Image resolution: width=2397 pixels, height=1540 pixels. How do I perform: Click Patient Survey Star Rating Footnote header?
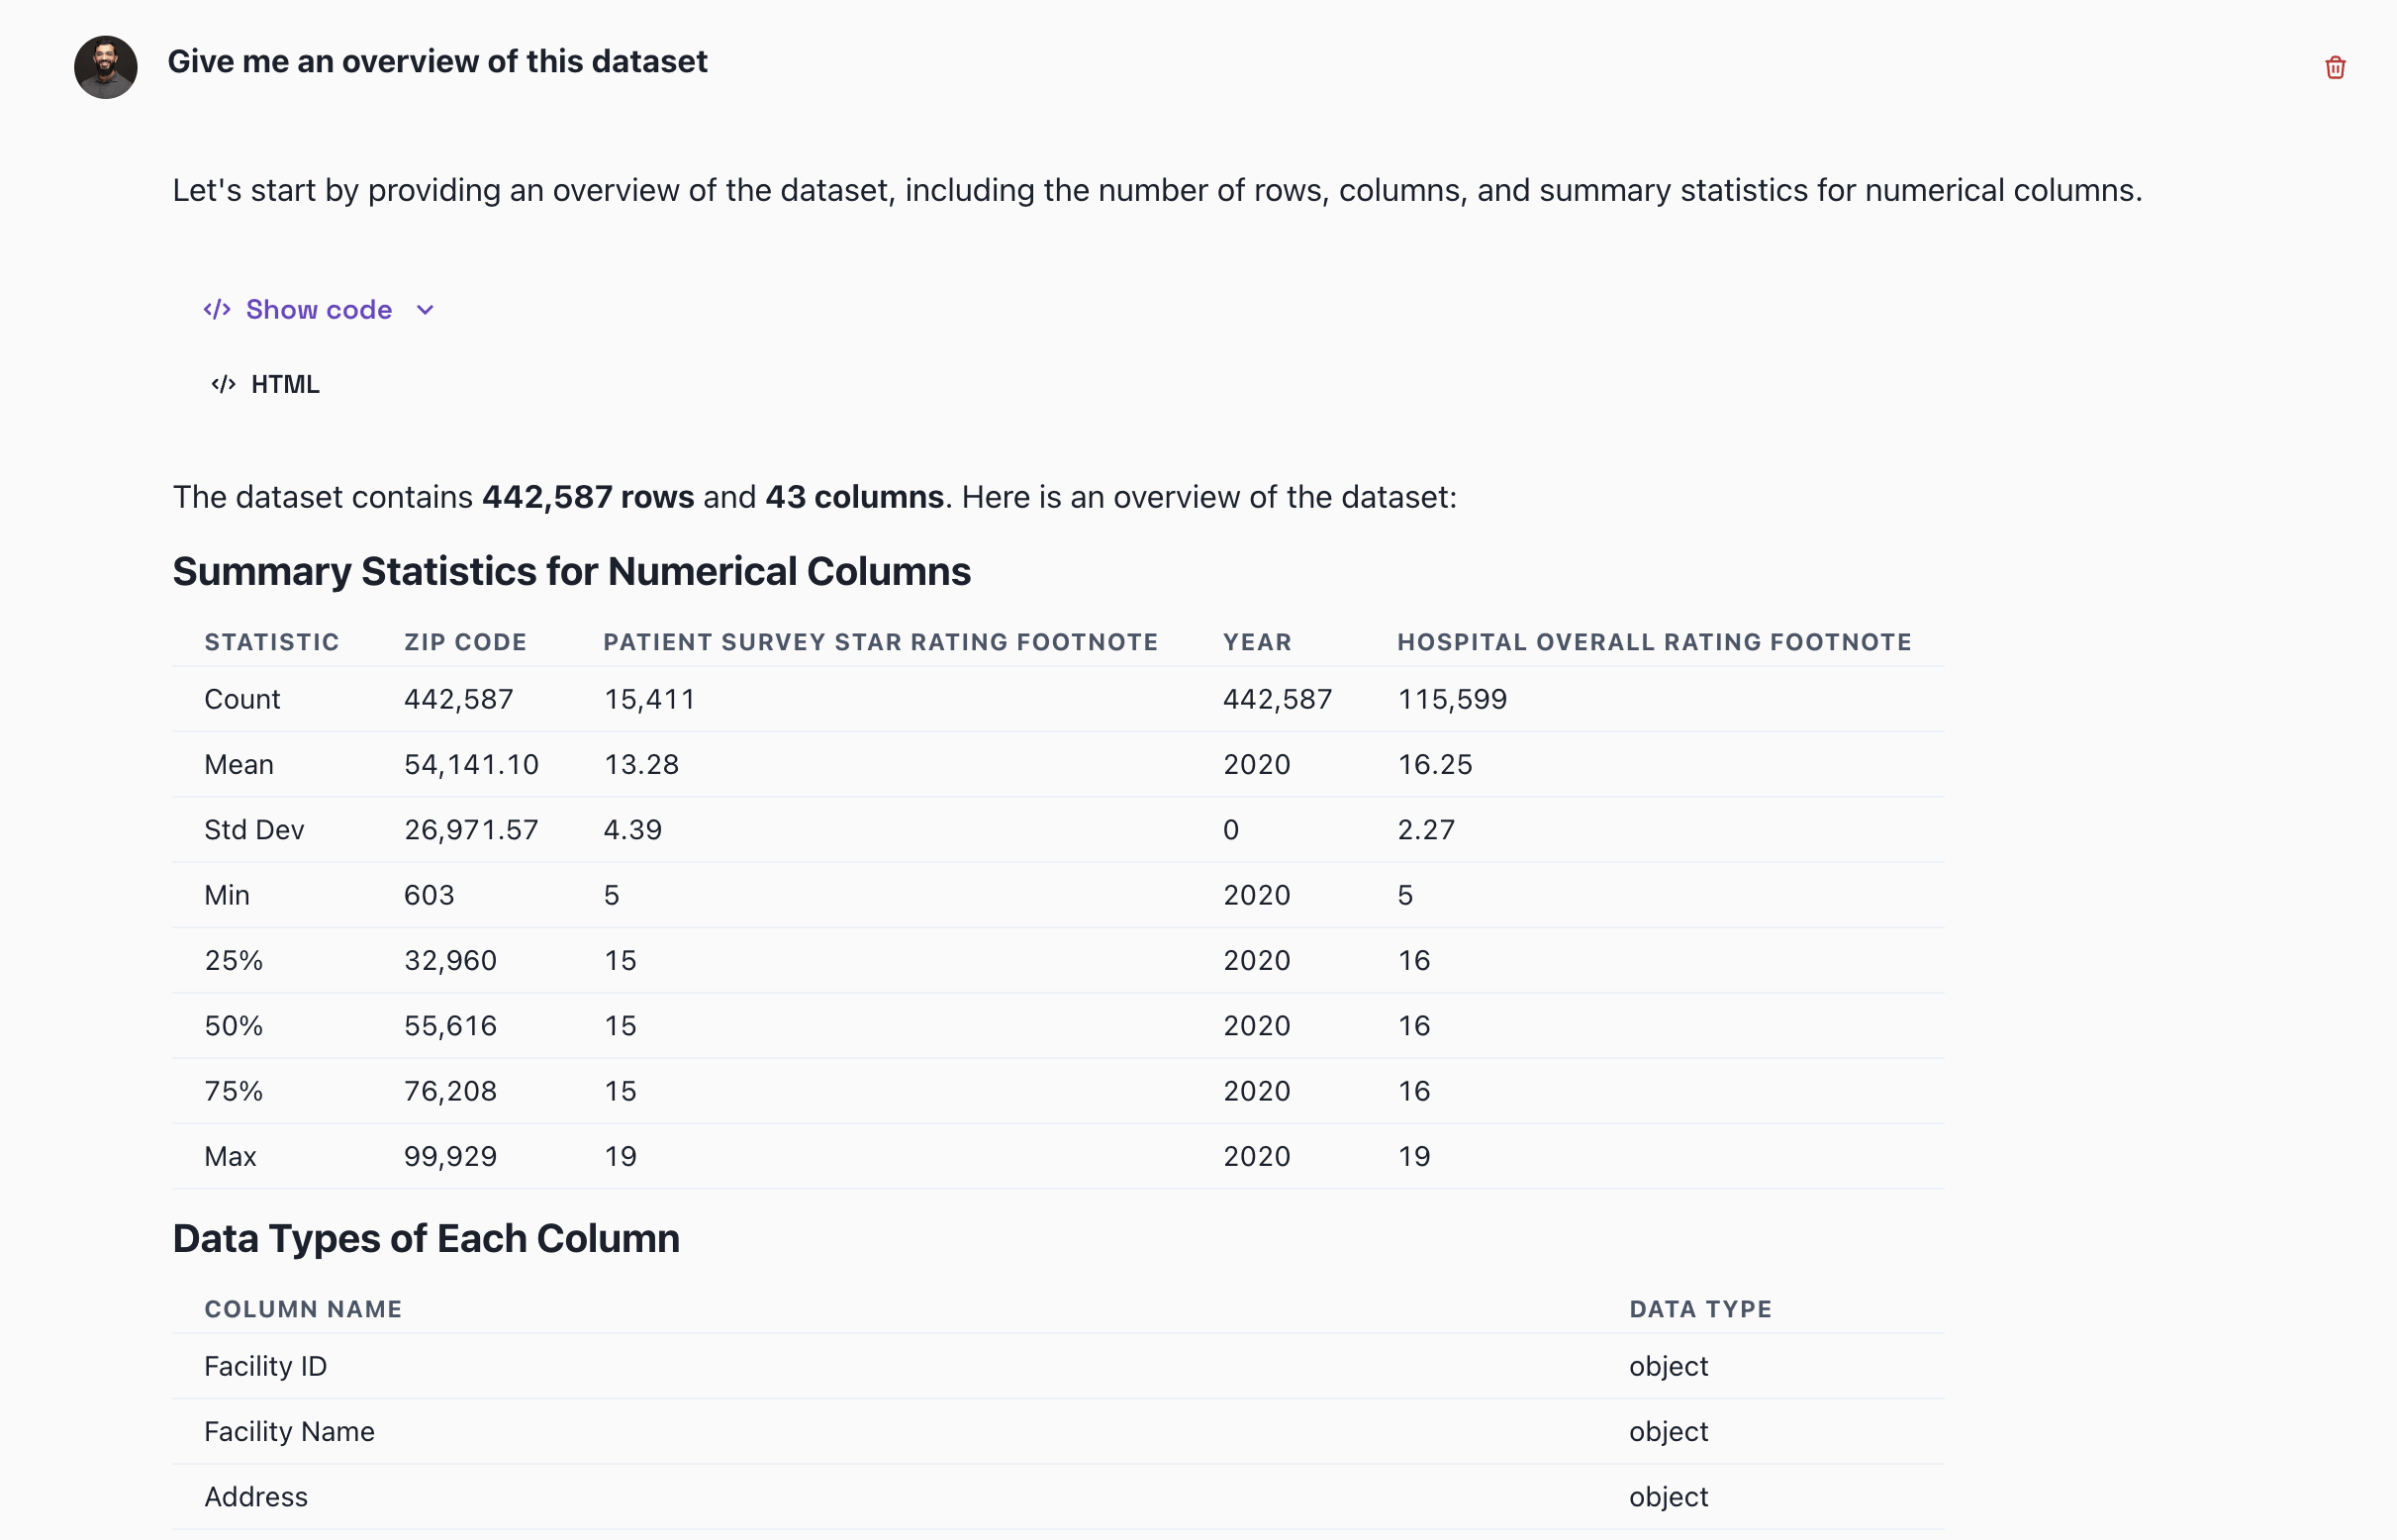pos(880,642)
